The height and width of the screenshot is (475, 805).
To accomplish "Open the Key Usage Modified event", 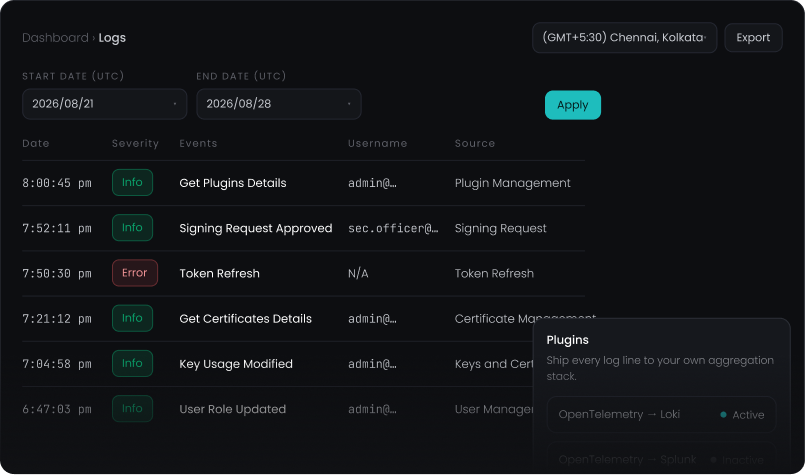I will tap(236, 364).
